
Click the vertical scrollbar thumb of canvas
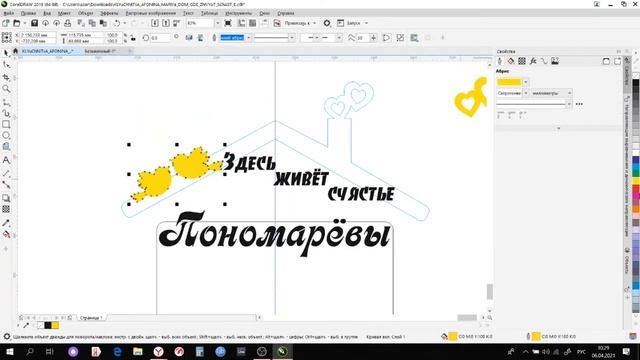pos(489,291)
